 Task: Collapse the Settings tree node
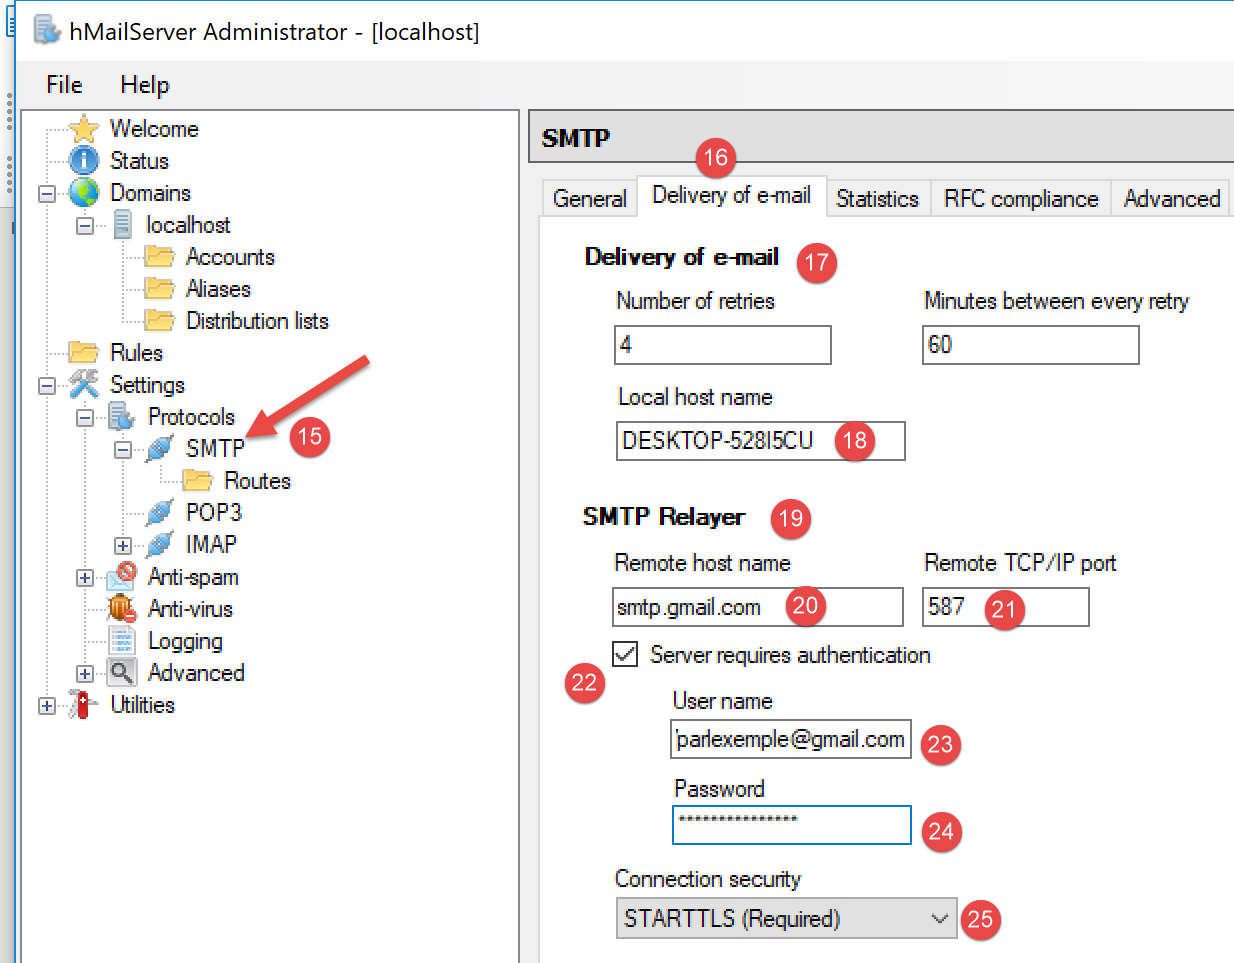[x=47, y=386]
